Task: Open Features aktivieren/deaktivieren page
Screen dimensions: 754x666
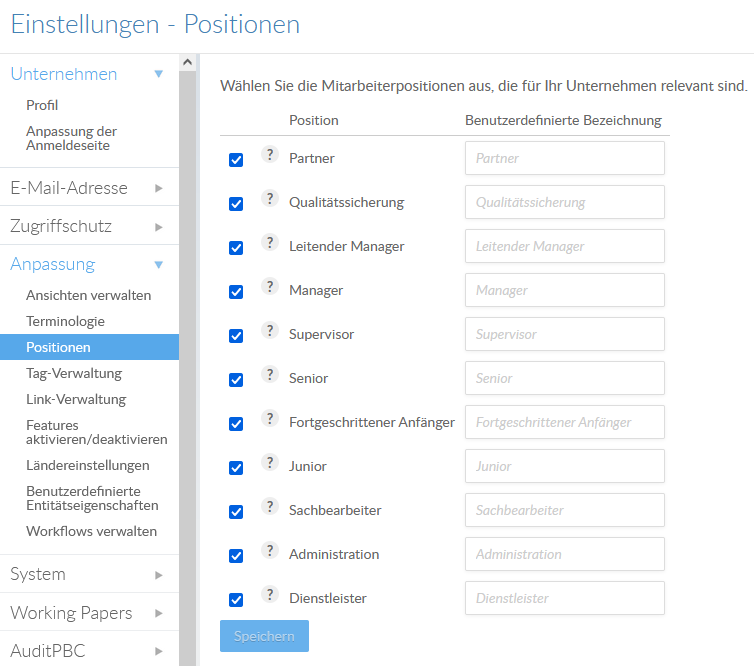Action: [x=97, y=432]
